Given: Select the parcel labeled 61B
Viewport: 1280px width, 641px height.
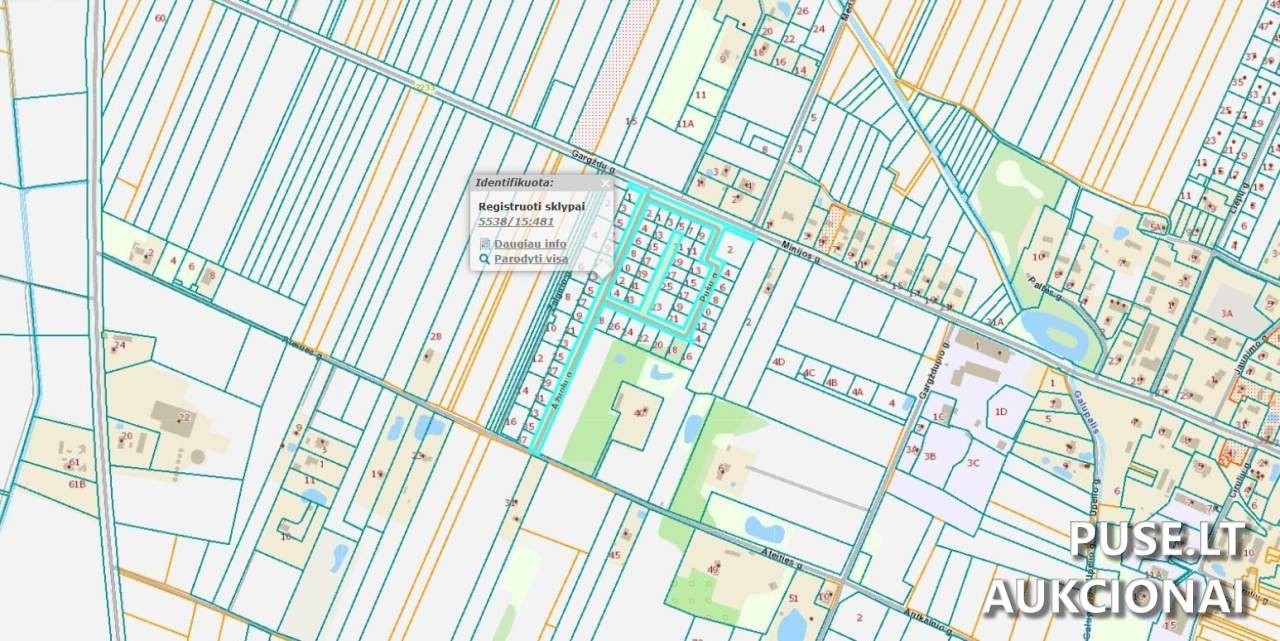Looking at the screenshot, I should (x=77, y=484).
